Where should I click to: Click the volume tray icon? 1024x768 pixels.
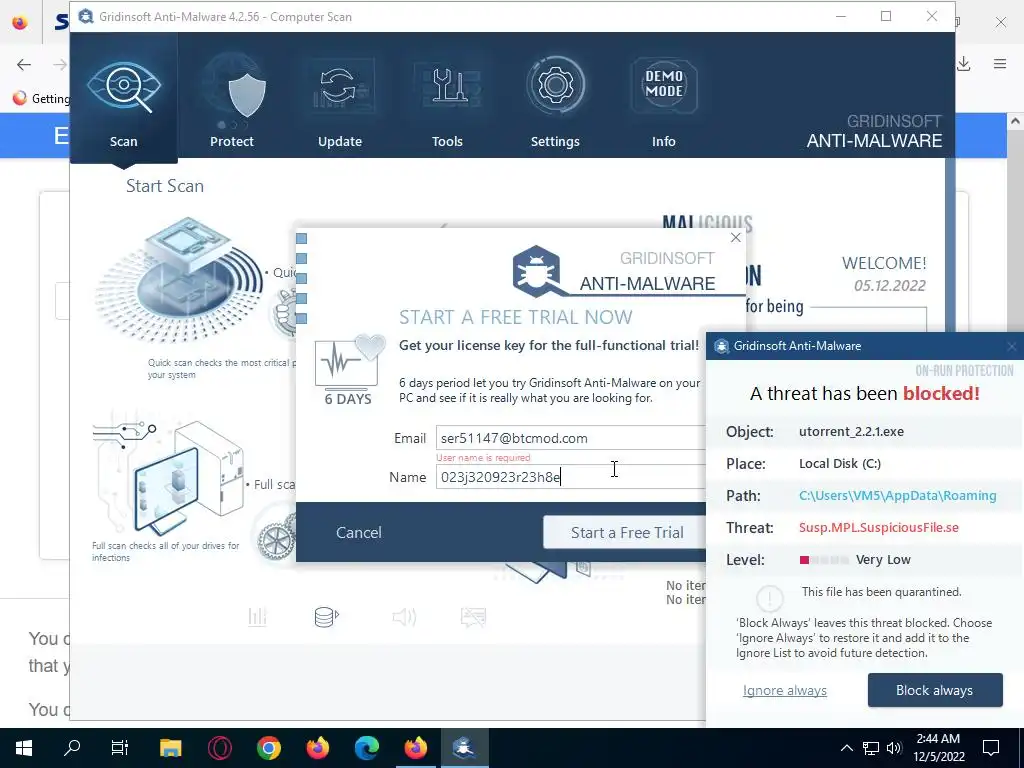coord(894,748)
